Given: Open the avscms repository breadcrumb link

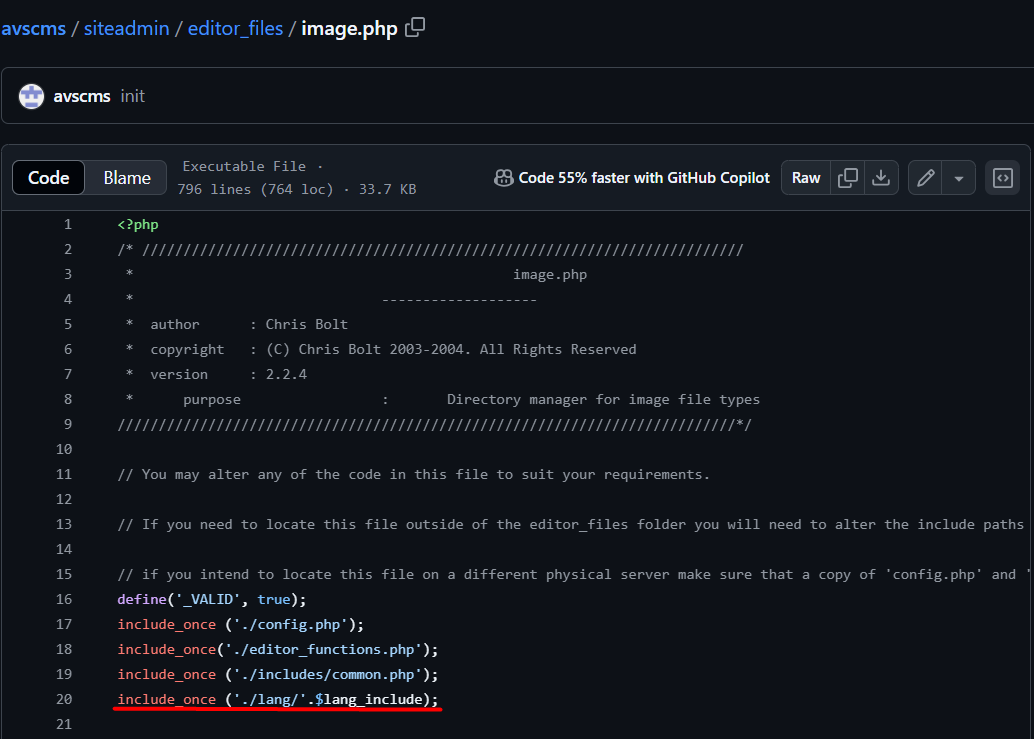Looking at the screenshot, I should click(x=33, y=27).
